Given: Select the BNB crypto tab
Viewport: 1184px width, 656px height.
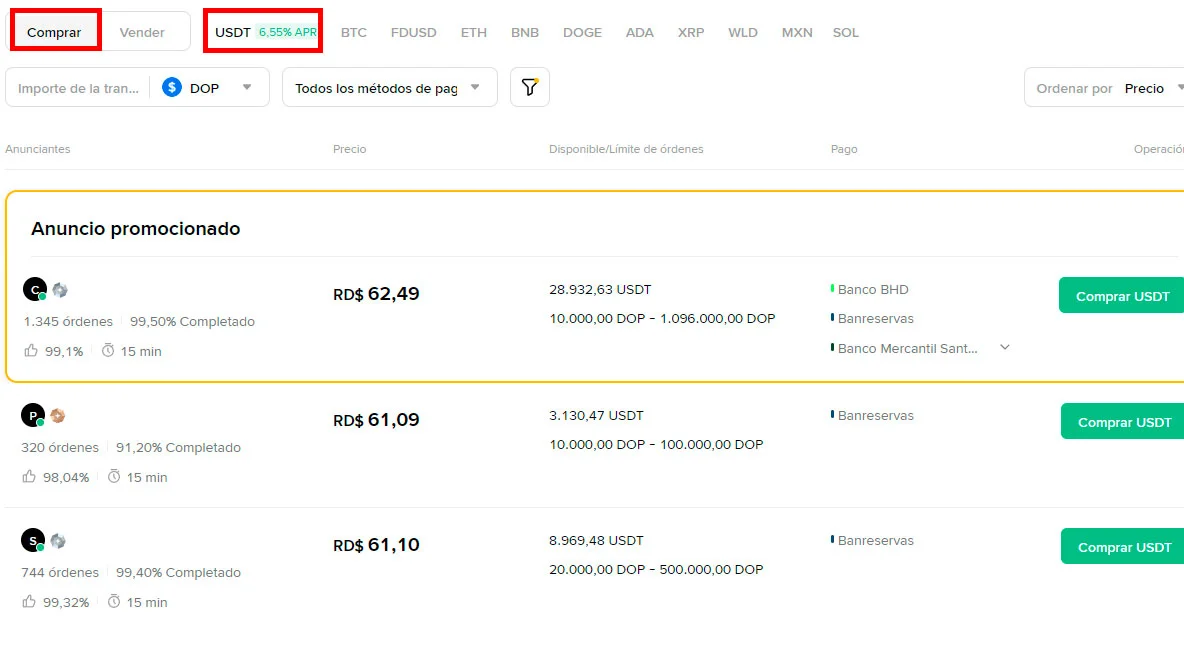Looking at the screenshot, I should tap(525, 32).
